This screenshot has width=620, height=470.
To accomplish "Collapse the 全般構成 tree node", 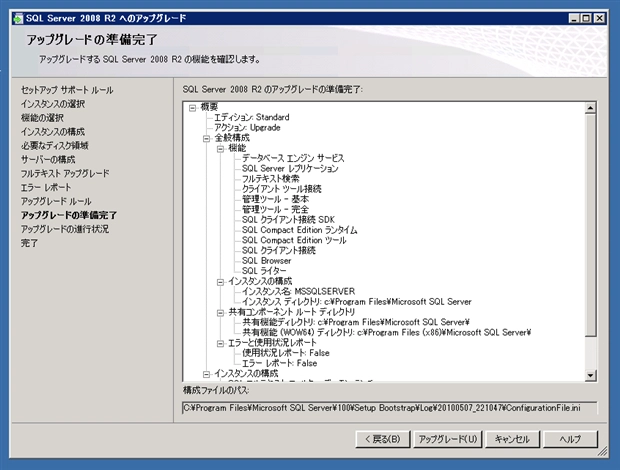I will pos(206,138).
